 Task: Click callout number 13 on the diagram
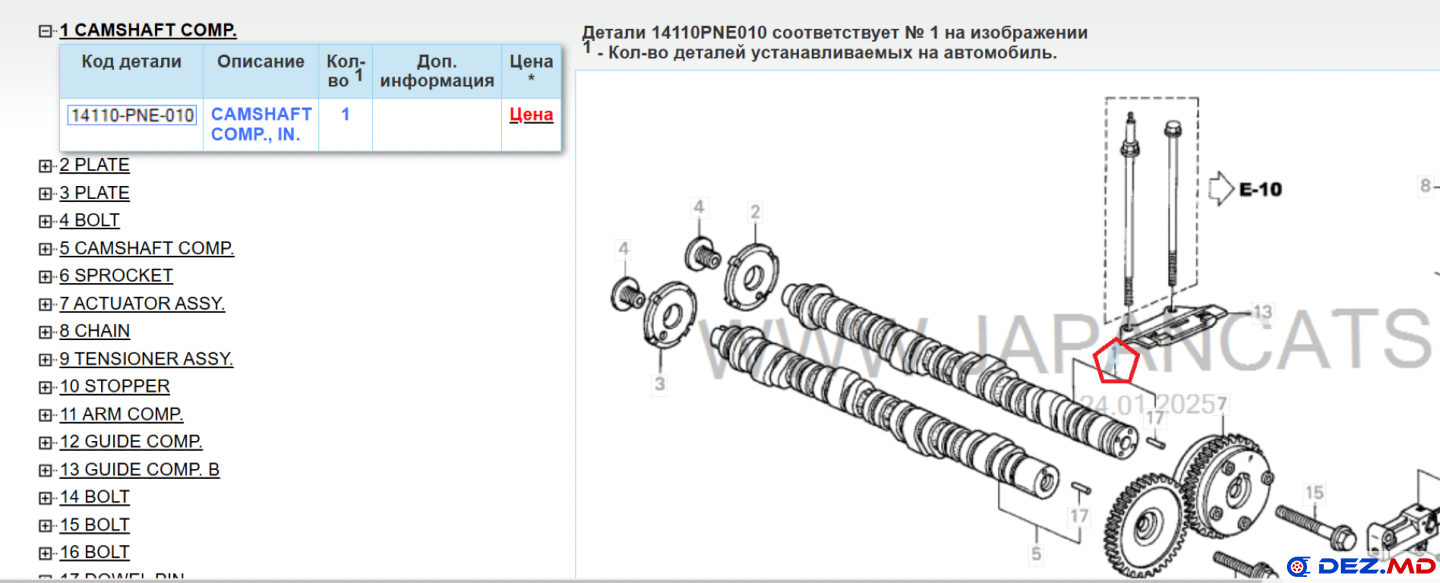(x=1263, y=313)
